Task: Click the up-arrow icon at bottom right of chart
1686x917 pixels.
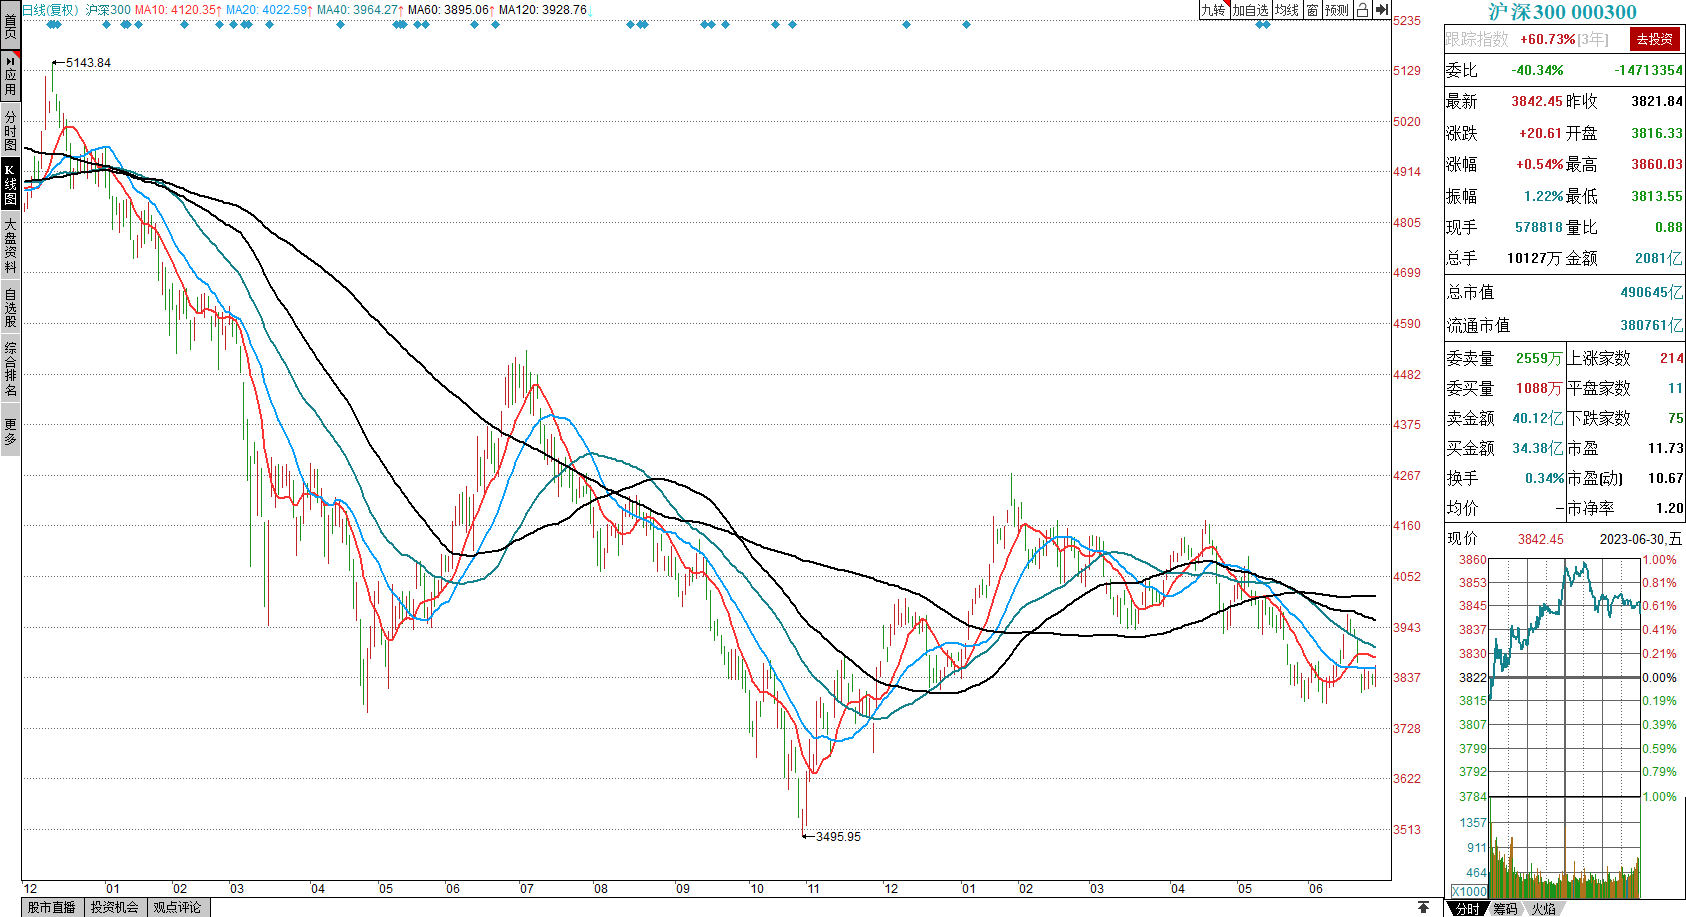Action: [x=1423, y=907]
